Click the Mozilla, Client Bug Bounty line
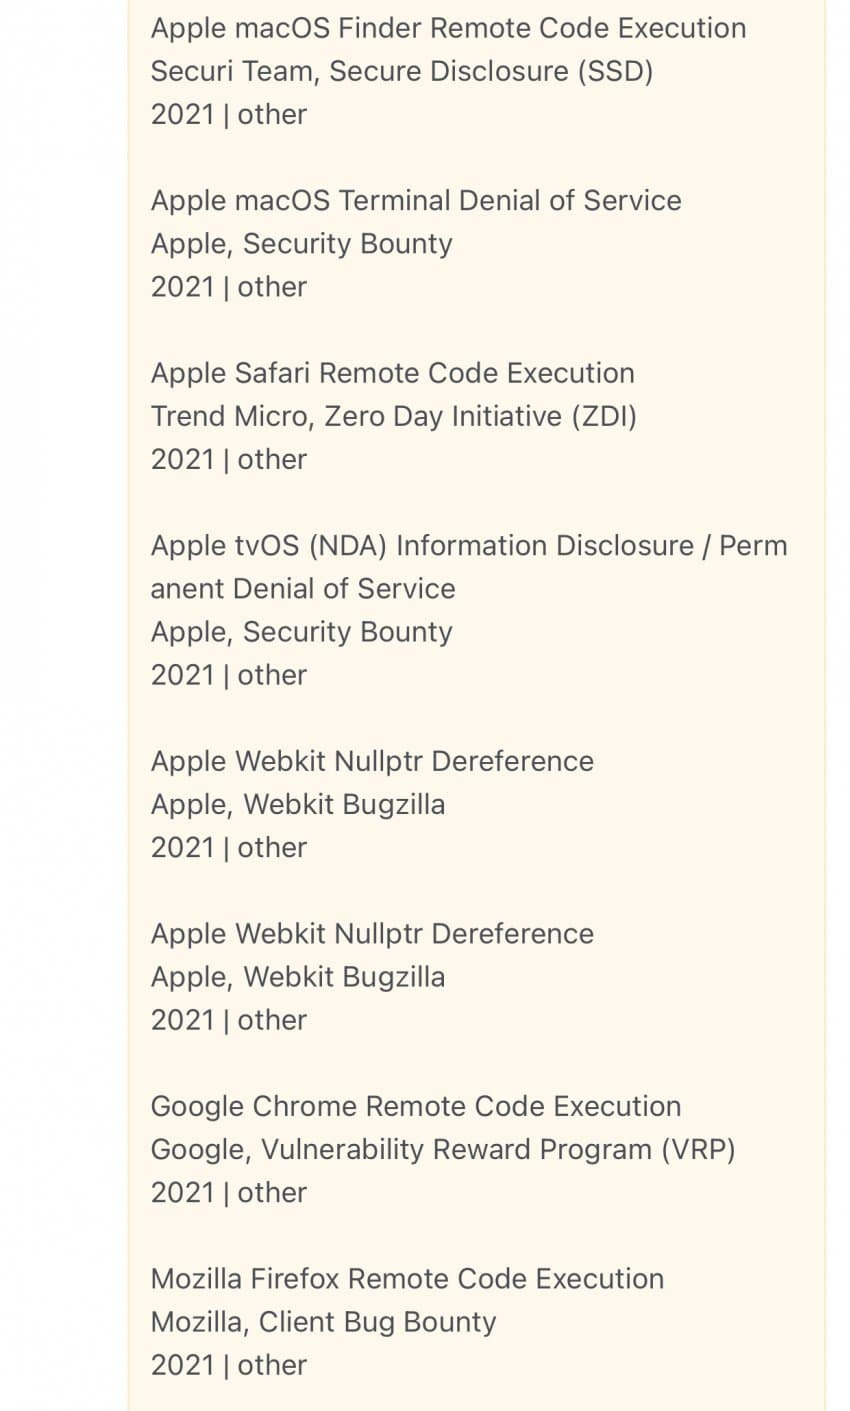The height and width of the screenshot is (1411, 850). pos(324,1322)
